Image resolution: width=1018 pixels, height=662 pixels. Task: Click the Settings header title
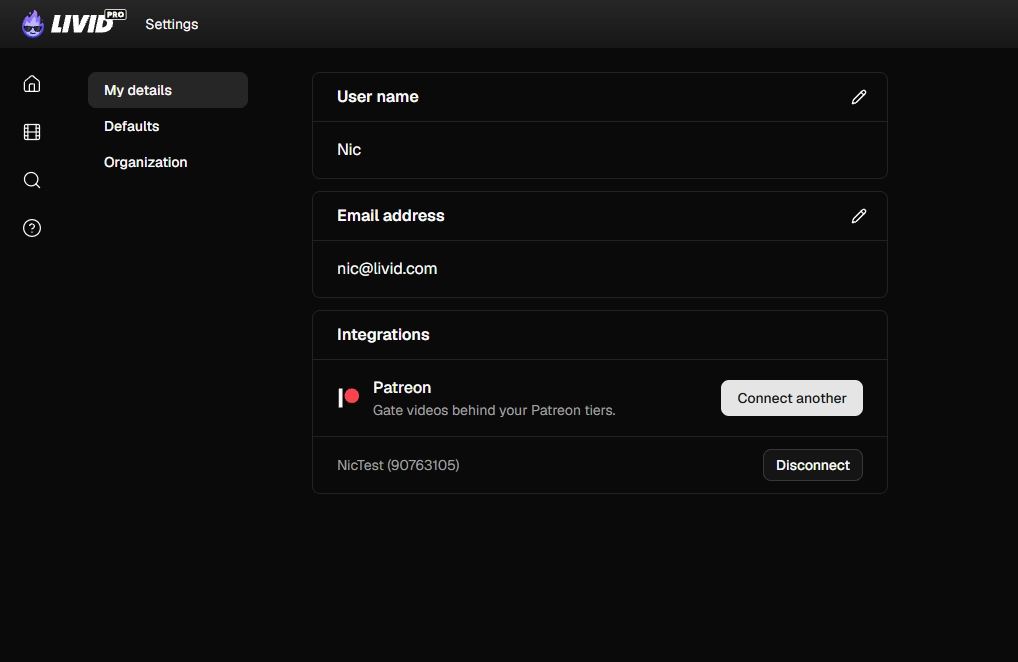pos(171,24)
